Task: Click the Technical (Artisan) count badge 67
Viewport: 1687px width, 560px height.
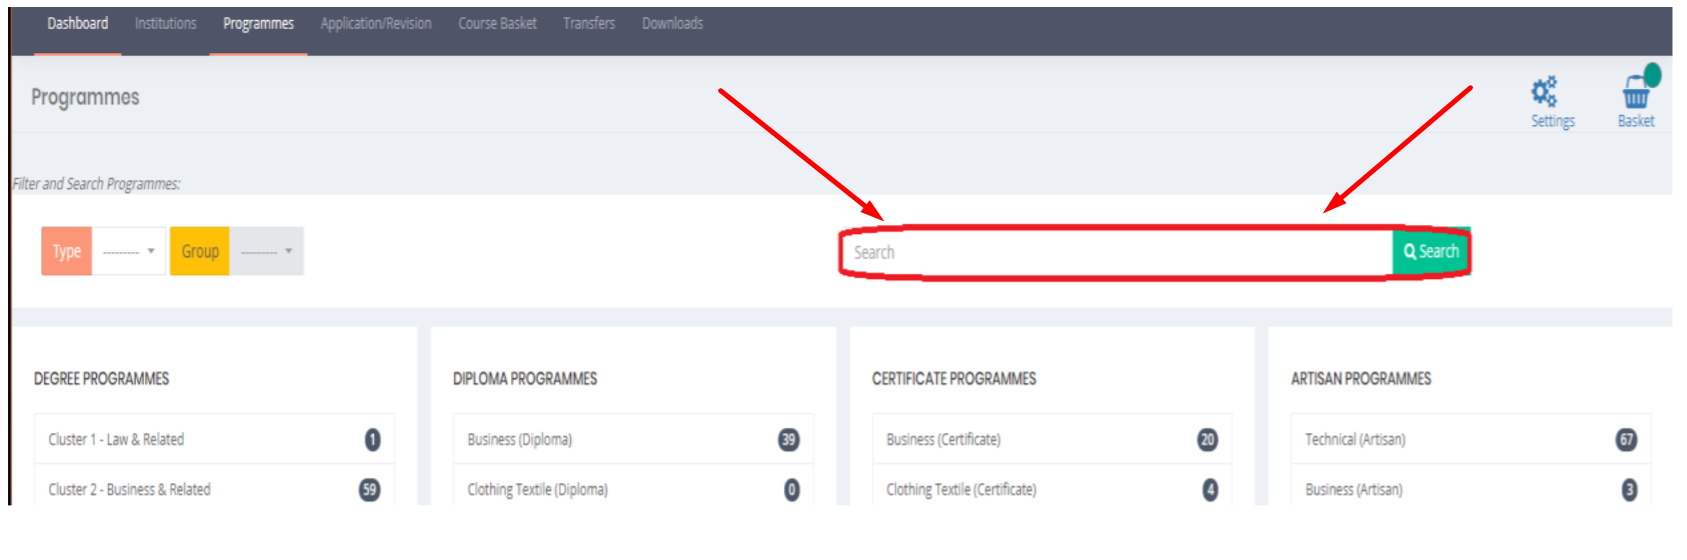Action: click(1626, 440)
